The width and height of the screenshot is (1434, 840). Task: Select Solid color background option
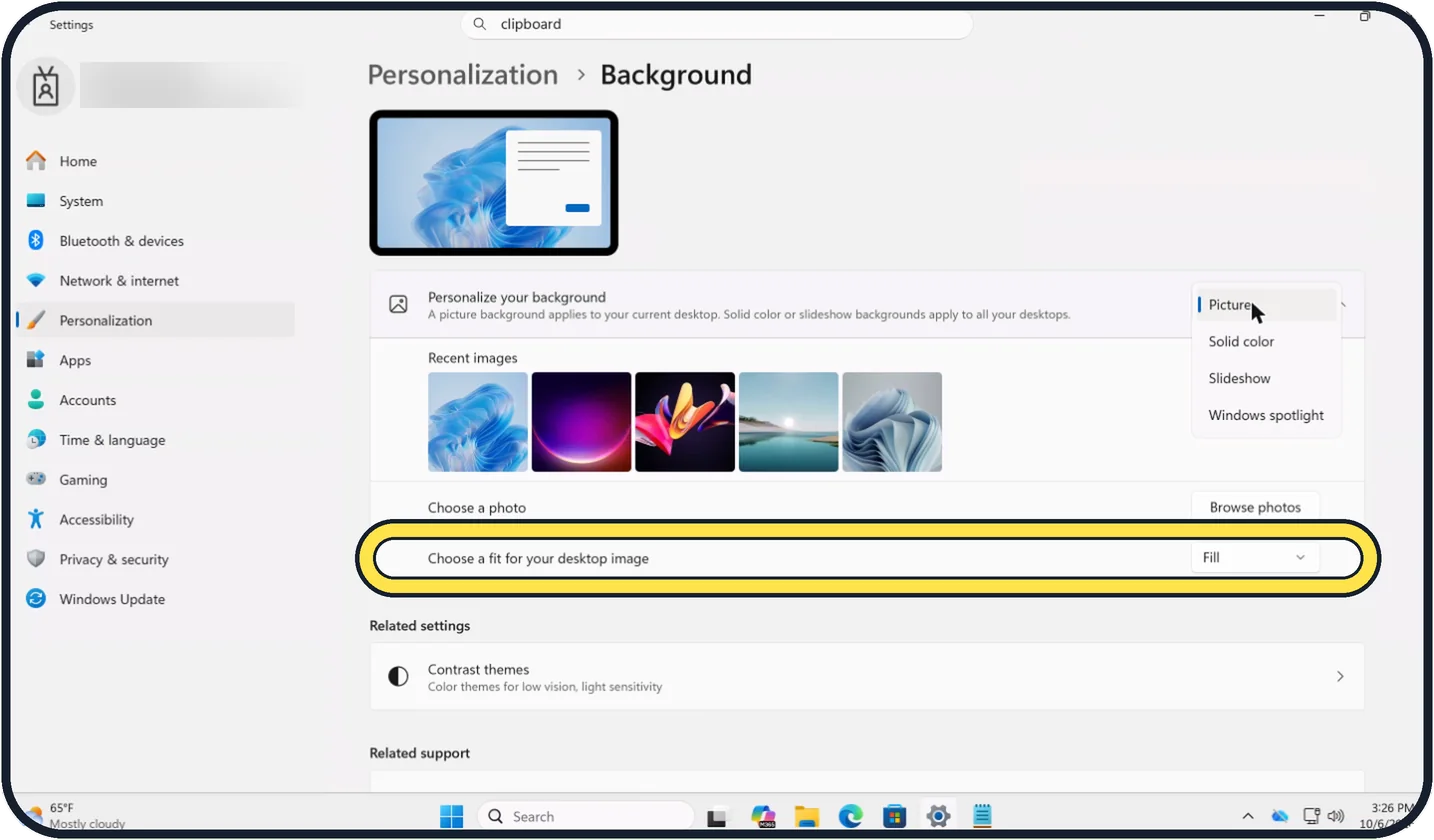coord(1266,342)
